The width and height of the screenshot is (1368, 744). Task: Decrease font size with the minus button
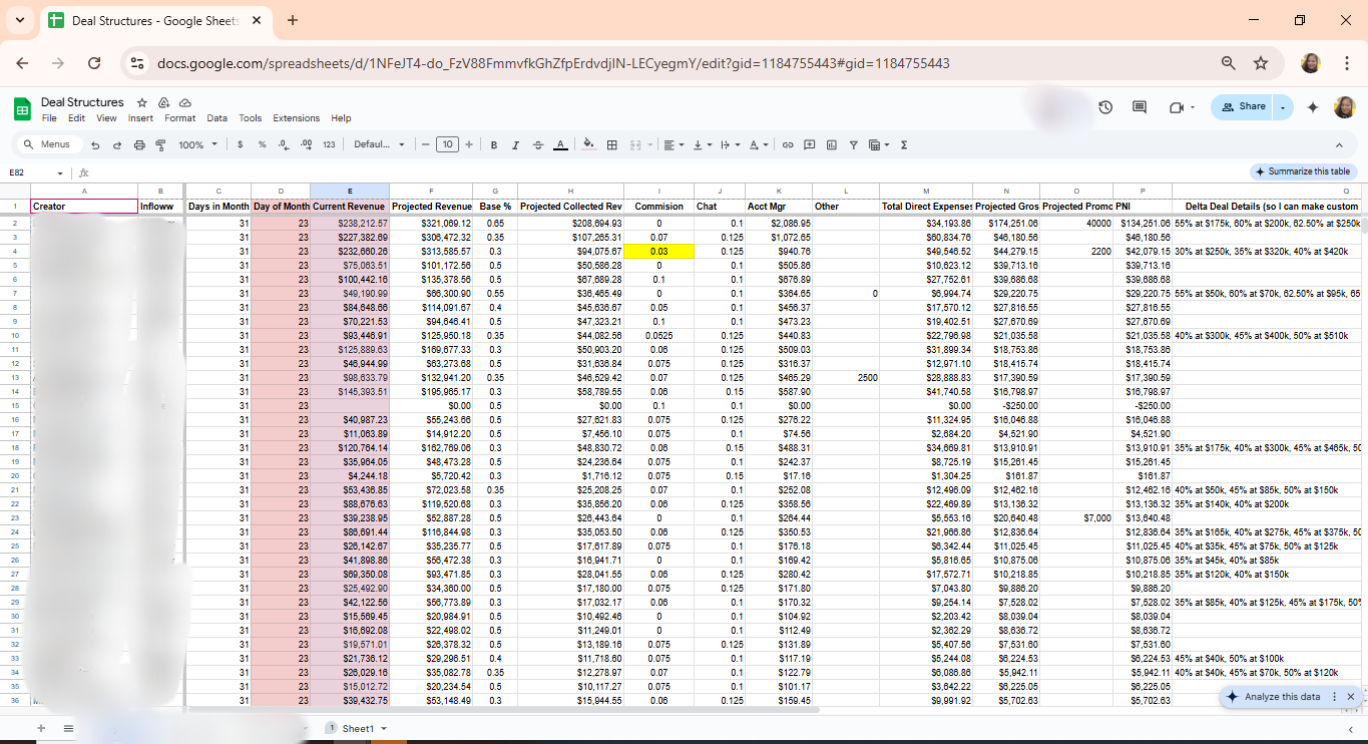(x=426, y=145)
